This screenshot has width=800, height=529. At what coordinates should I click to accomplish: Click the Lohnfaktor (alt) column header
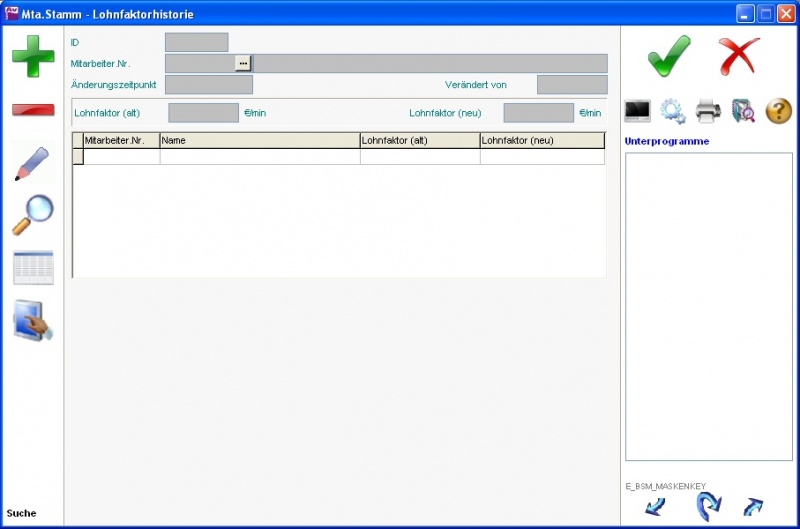coord(420,141)
